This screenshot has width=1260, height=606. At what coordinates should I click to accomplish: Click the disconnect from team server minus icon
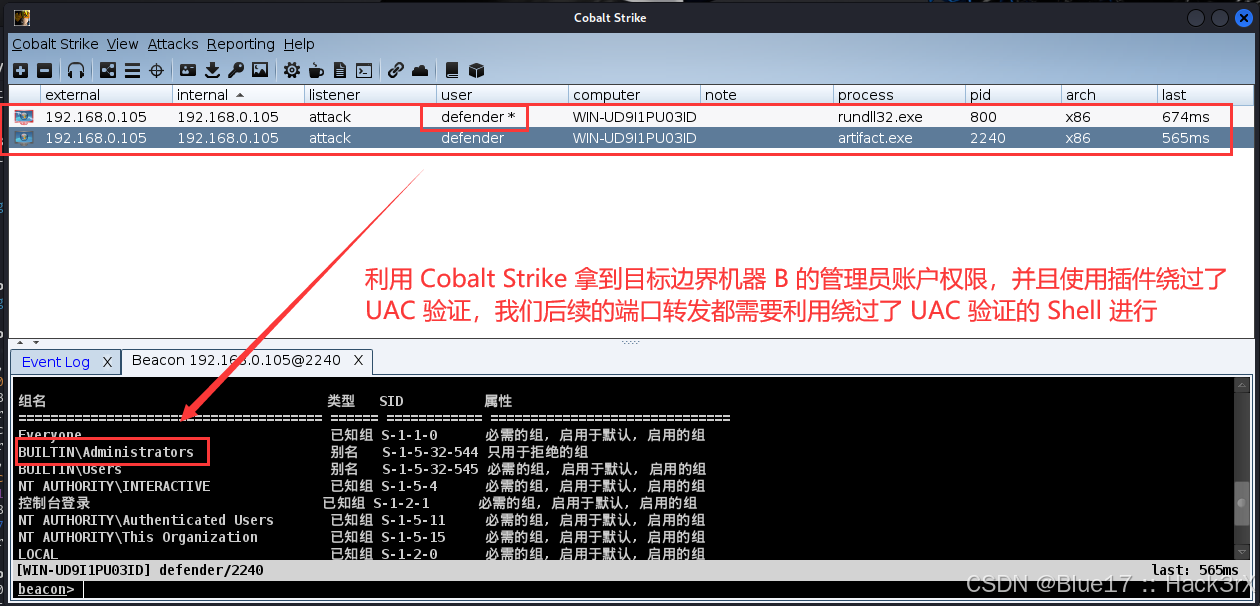coord(44,70)
